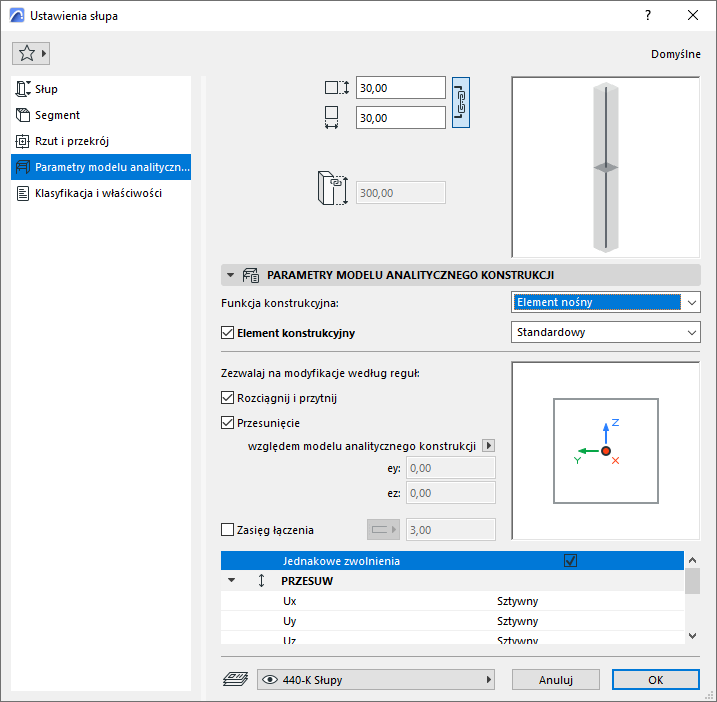This screenshot has width=717, height=702.
Task: Uncheck the Przesunięcie checkbox
Action: pos(227,423)
